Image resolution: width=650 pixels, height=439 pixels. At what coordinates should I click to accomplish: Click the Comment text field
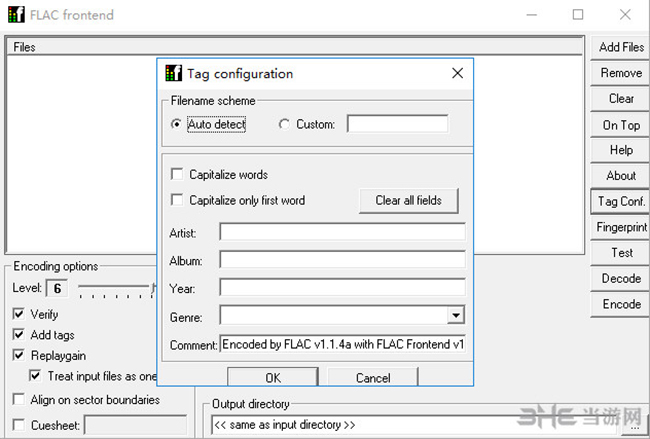[342, 344]
